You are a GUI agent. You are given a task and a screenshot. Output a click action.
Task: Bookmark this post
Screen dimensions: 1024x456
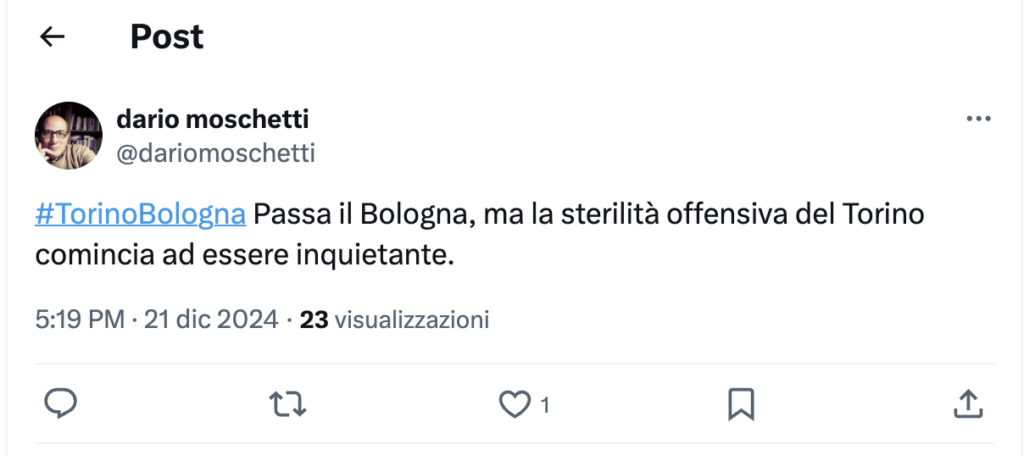pos(740,403)
